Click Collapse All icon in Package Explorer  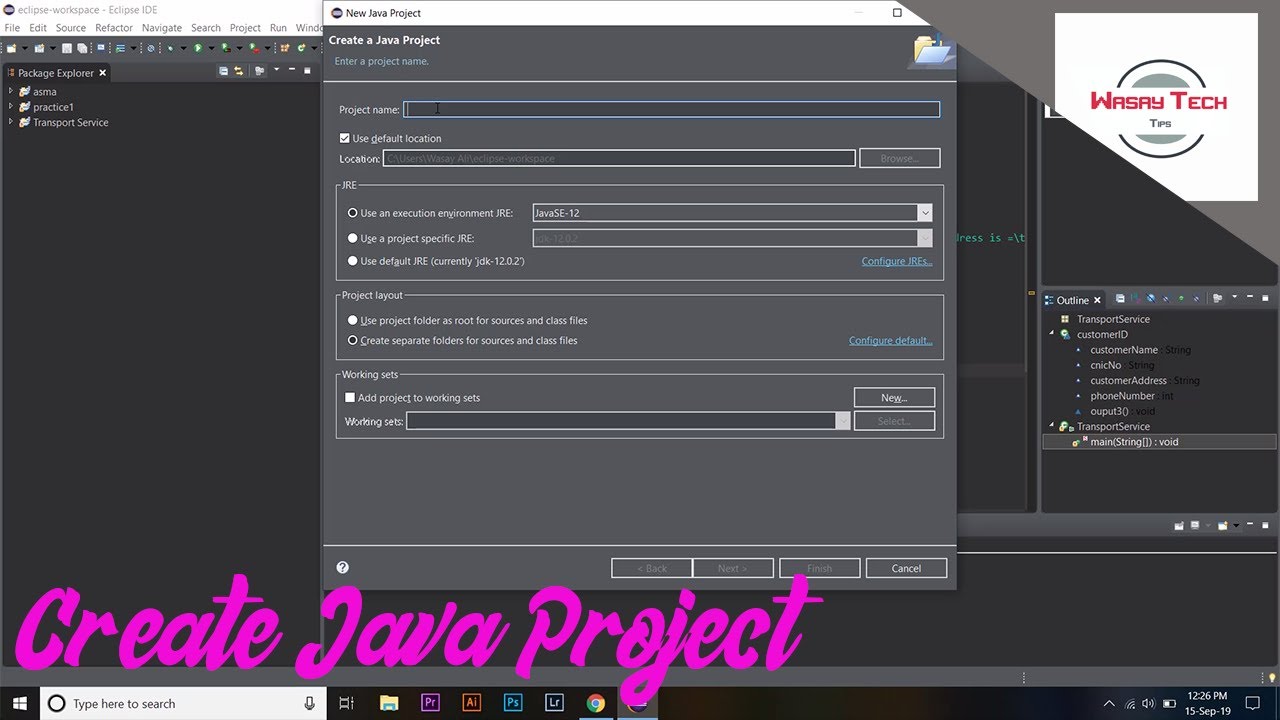pyautogui.click(x=223, y=71)
